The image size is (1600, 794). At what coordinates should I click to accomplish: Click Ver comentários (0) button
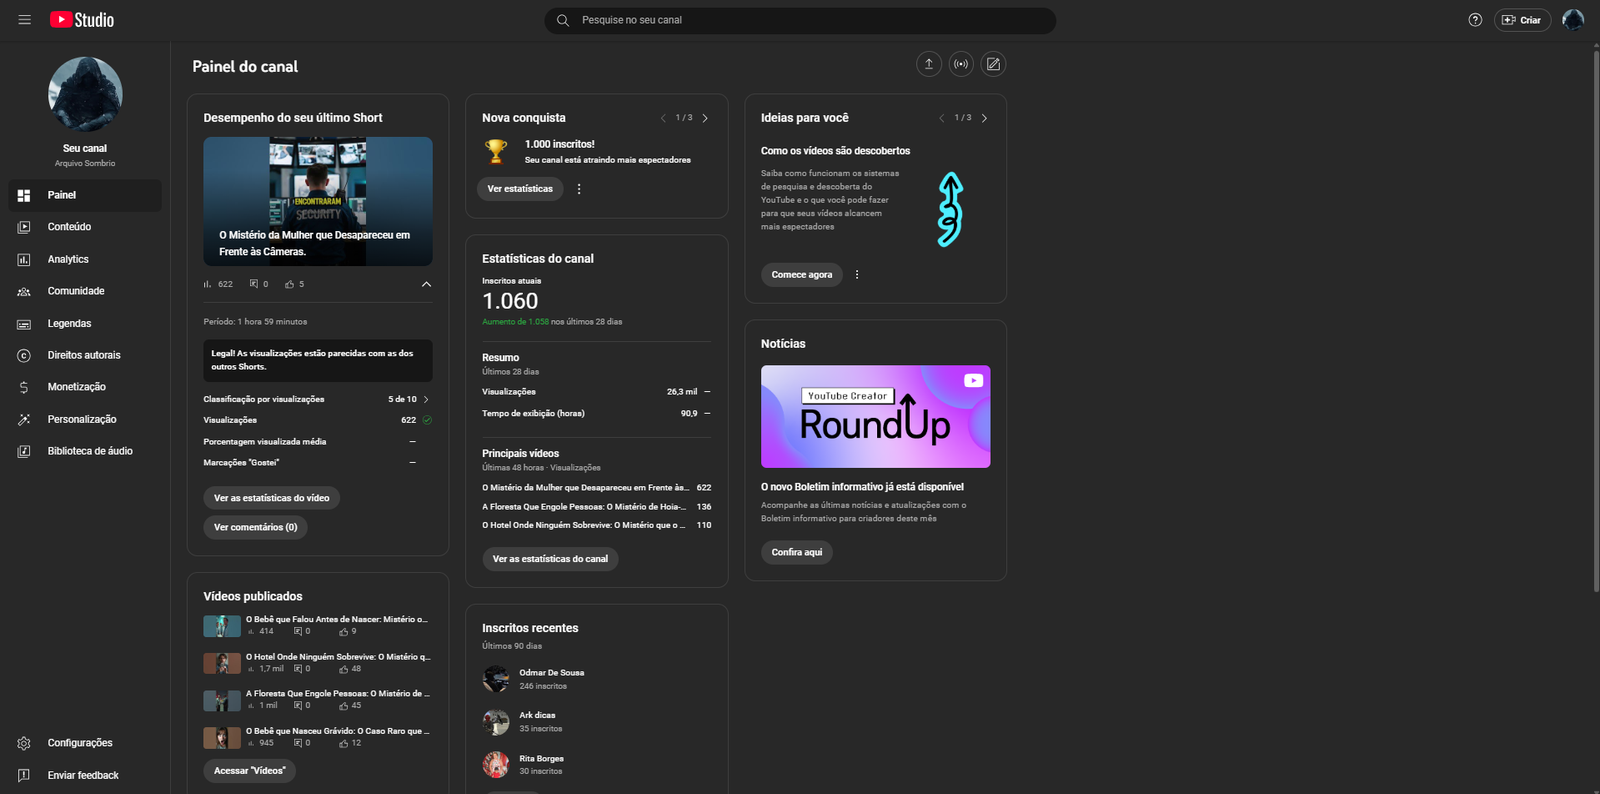(x=256, y=527)
